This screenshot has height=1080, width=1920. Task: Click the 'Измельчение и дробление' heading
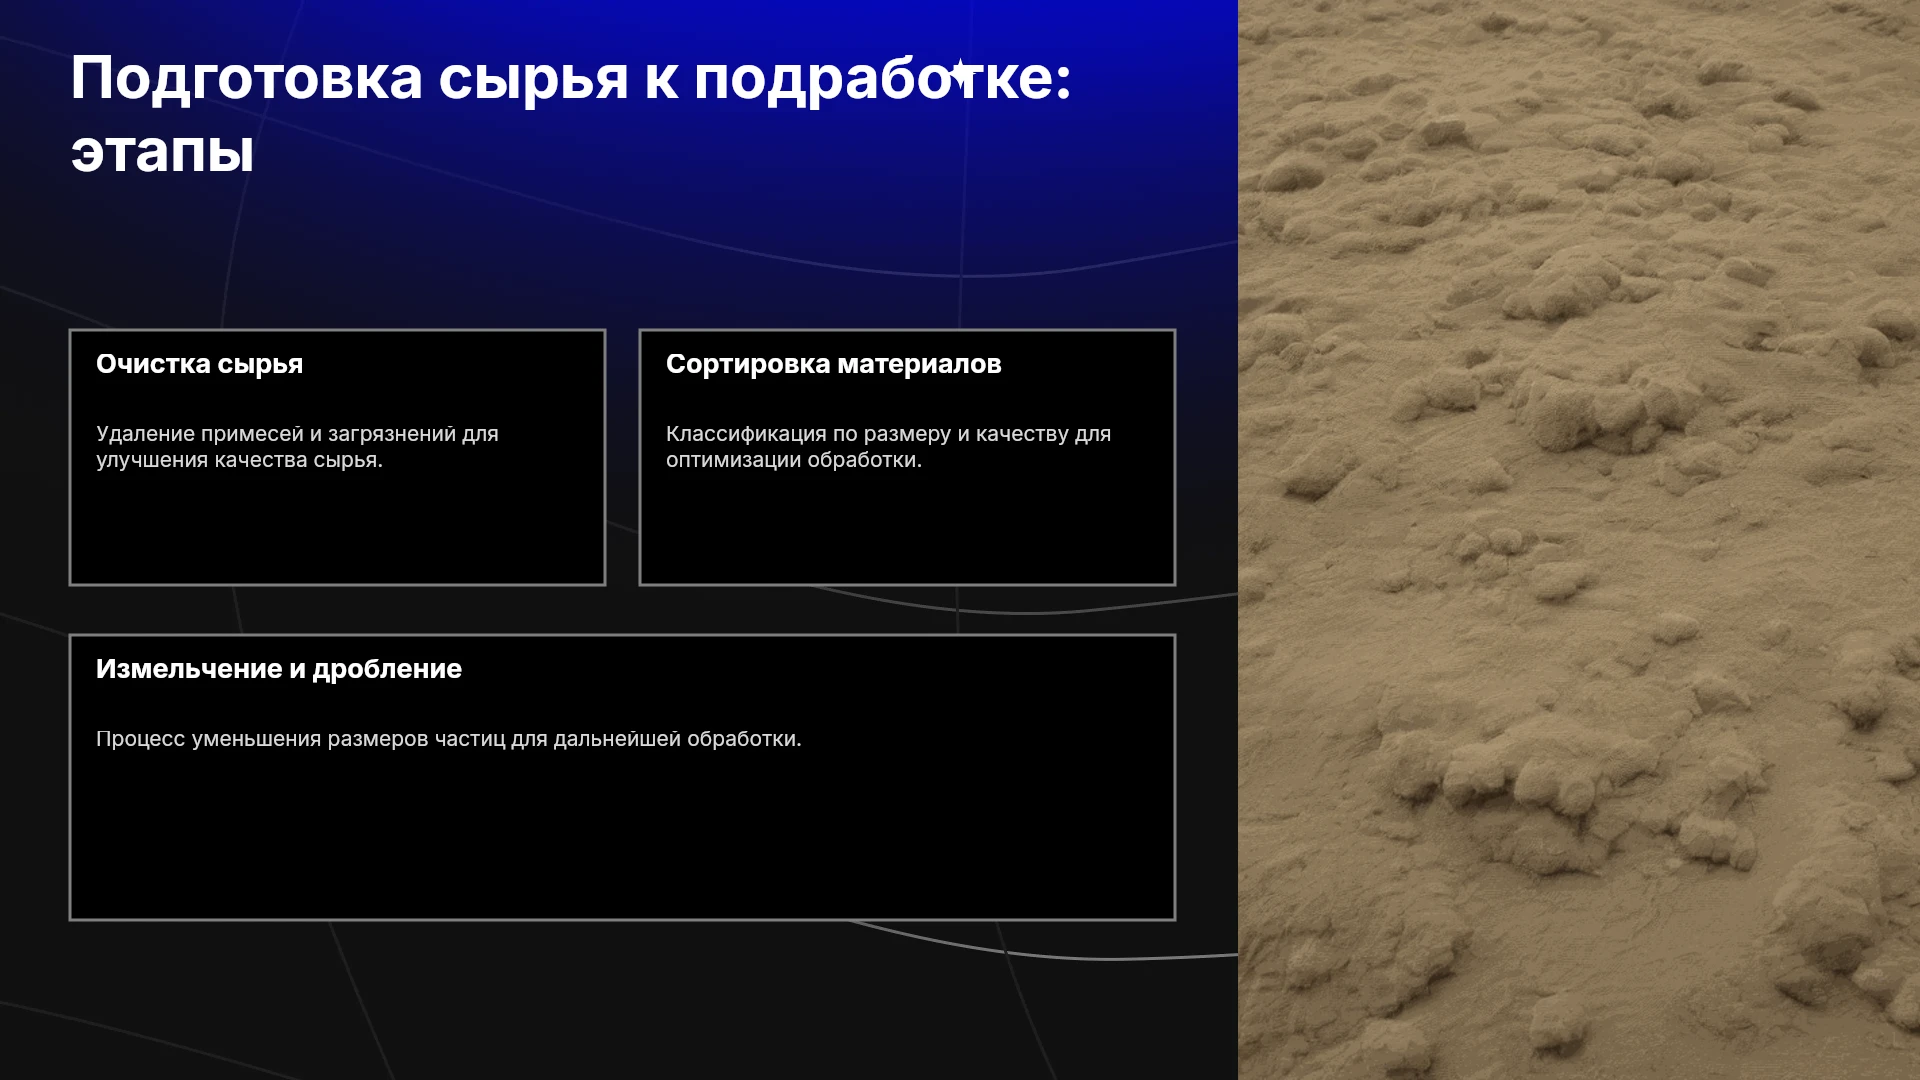click(279, 669)
